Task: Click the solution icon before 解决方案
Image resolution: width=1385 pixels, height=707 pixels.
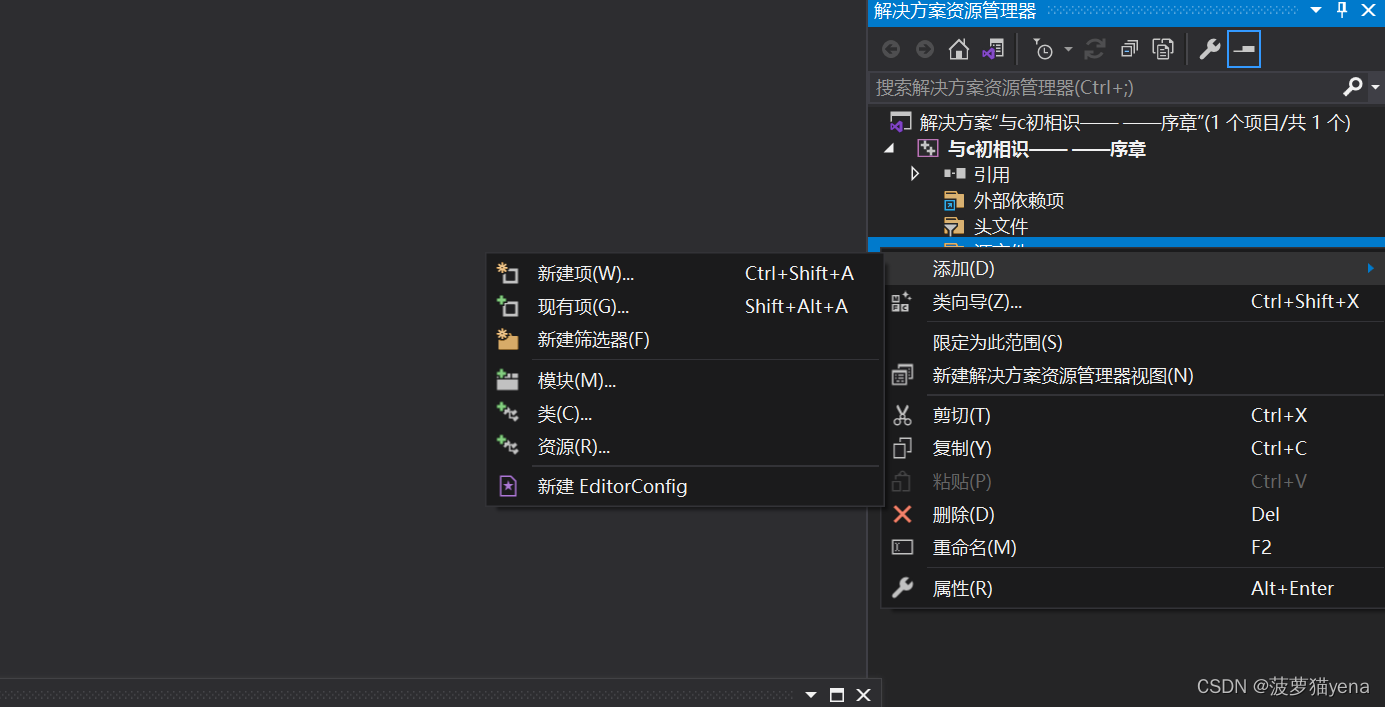Action: [x=901, y=123]
